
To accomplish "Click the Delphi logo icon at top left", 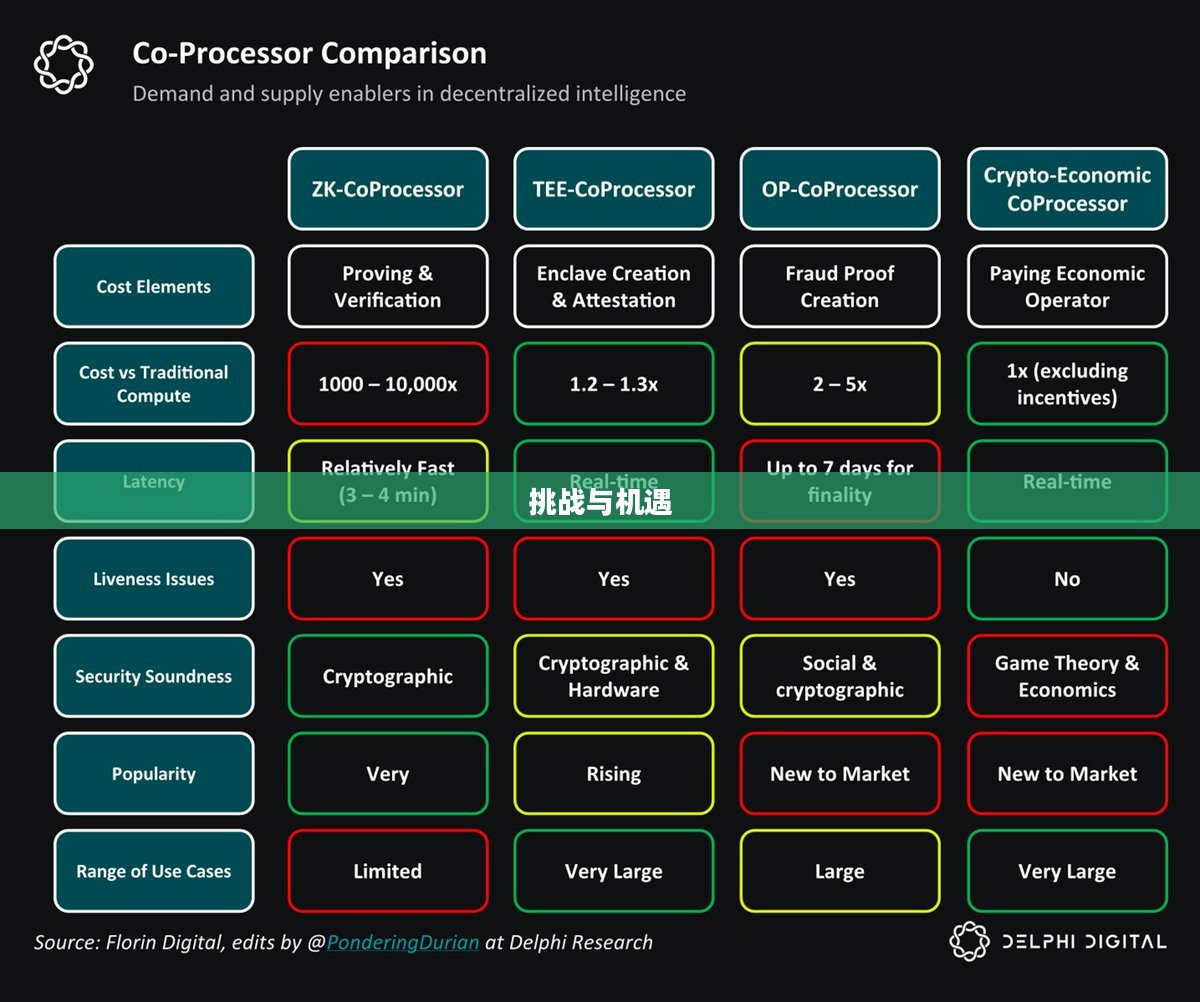I will pos(64,64).
